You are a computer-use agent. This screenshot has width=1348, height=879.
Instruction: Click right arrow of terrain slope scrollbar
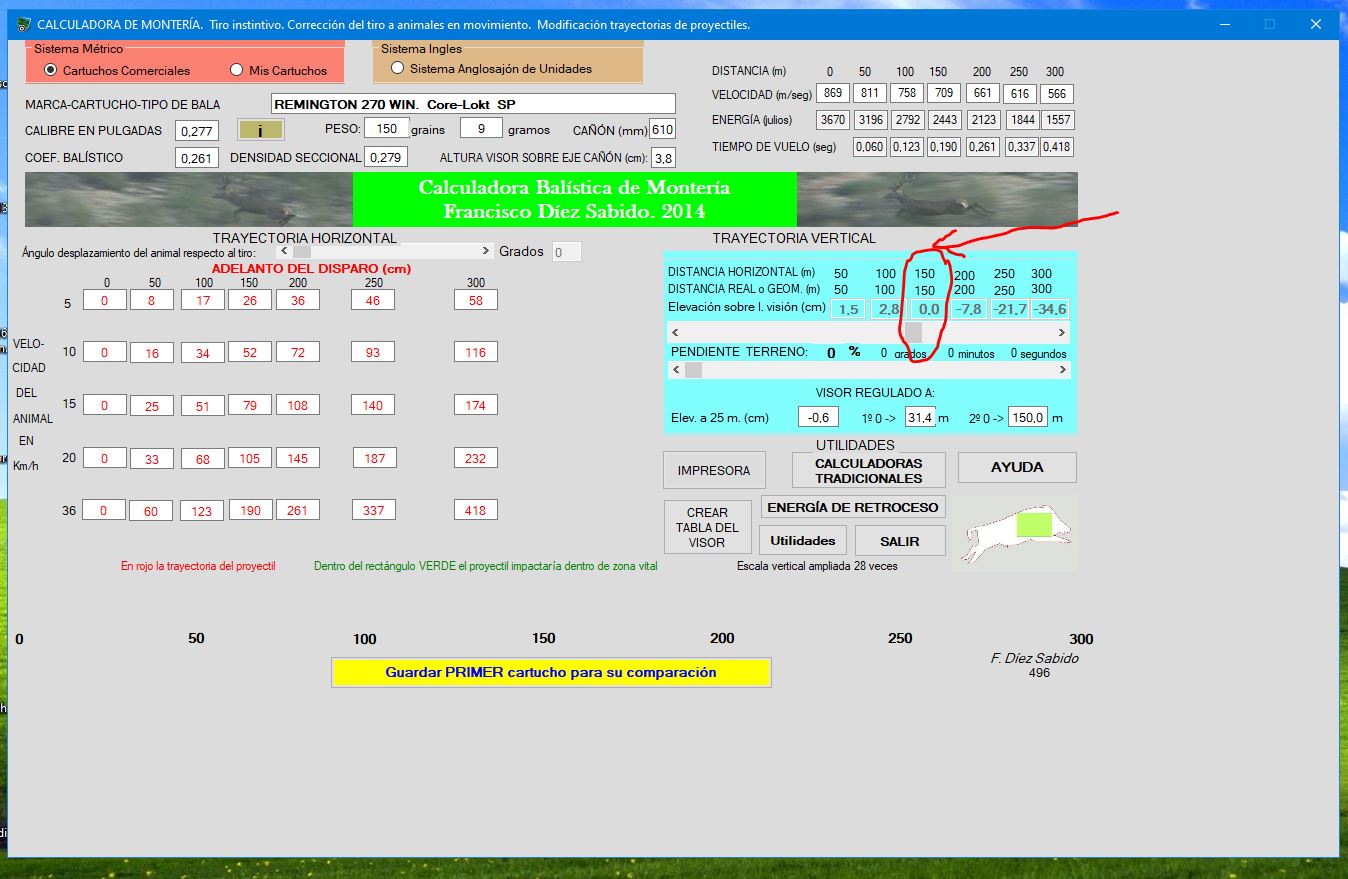[x=1062, y=370]
